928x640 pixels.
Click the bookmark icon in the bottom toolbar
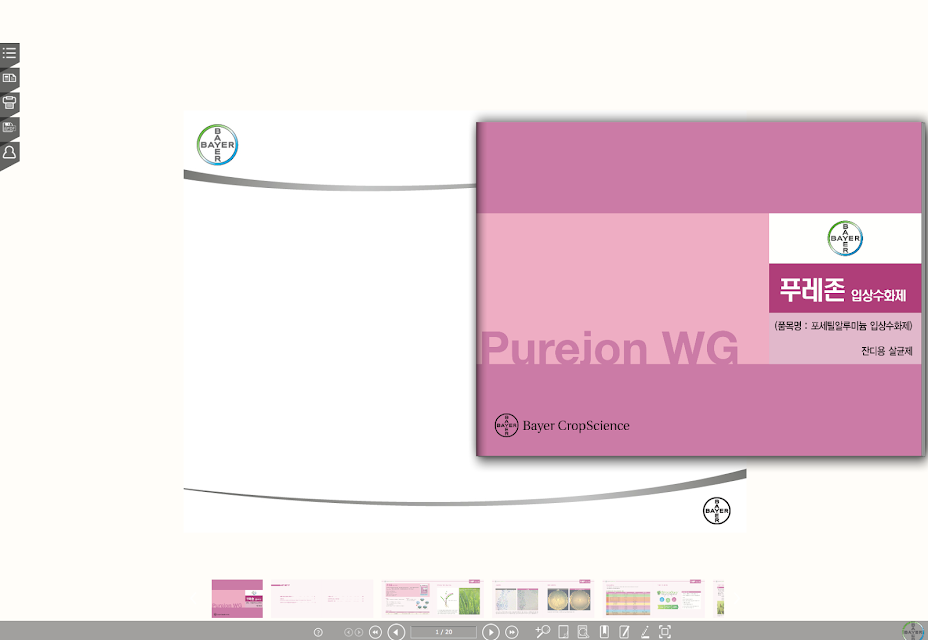[604, 632]
